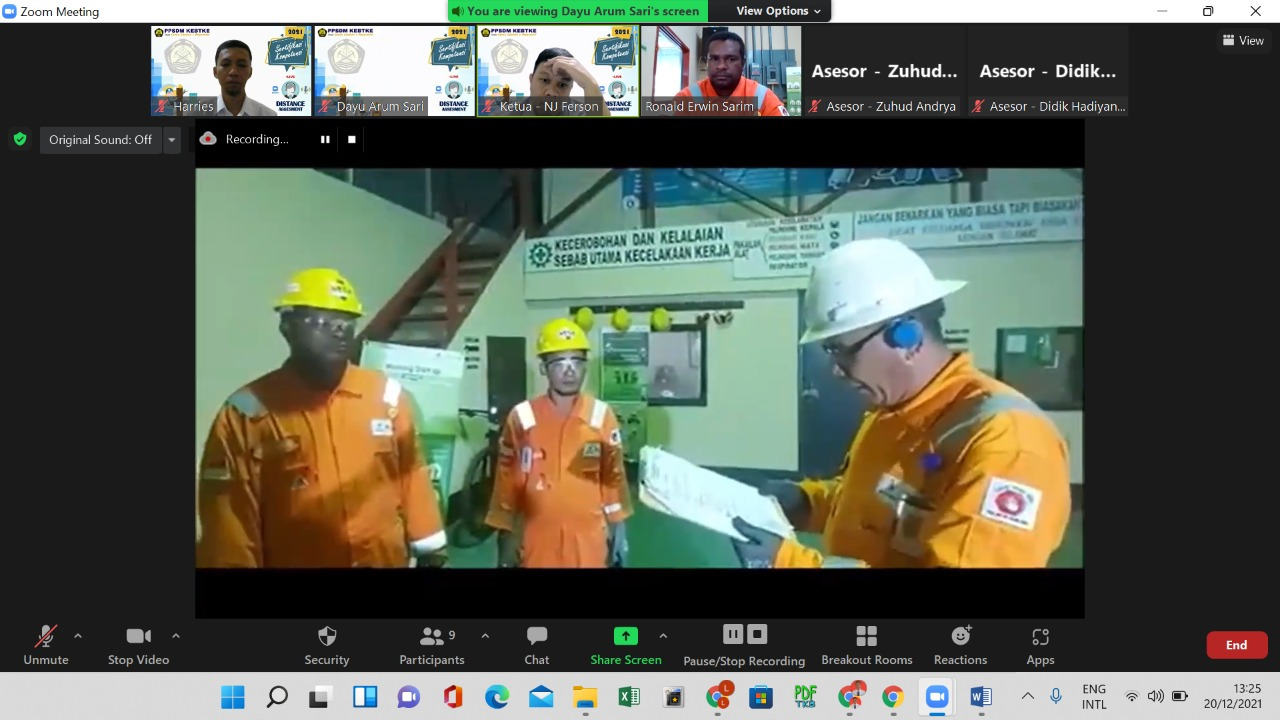The height and width of the screenshot is (720, 1280).
Task: Stop the recording from the top indicator
Action: (x=352, y=139)
